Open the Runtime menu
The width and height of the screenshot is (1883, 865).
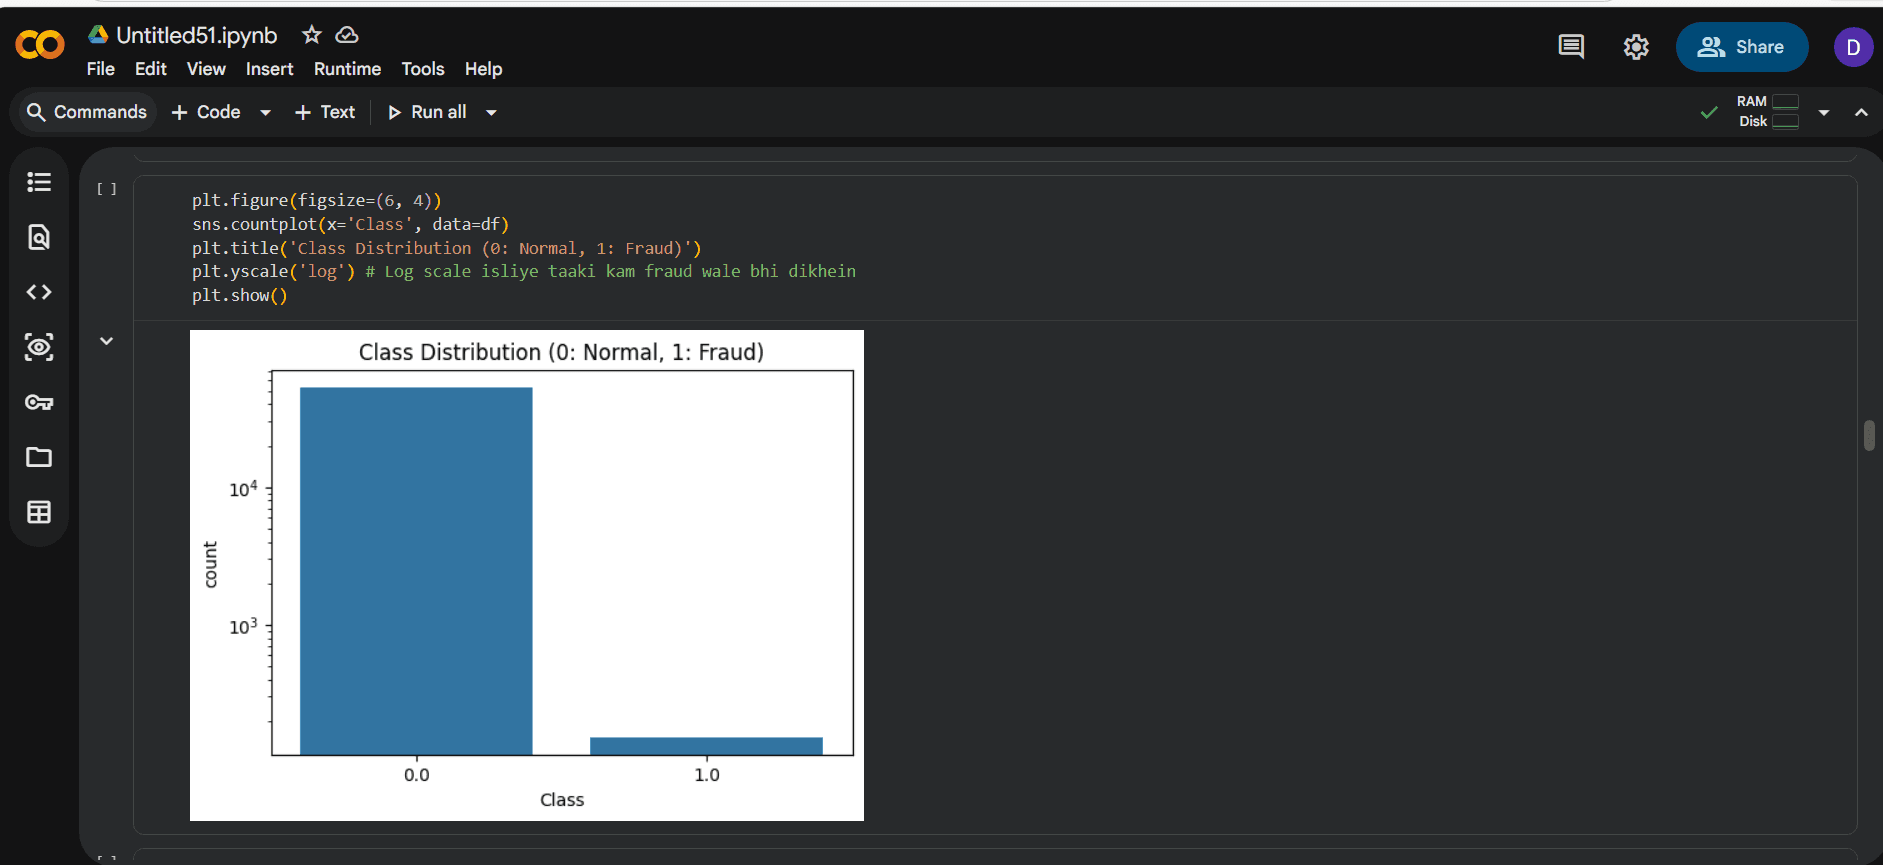[x=347, y=69]
